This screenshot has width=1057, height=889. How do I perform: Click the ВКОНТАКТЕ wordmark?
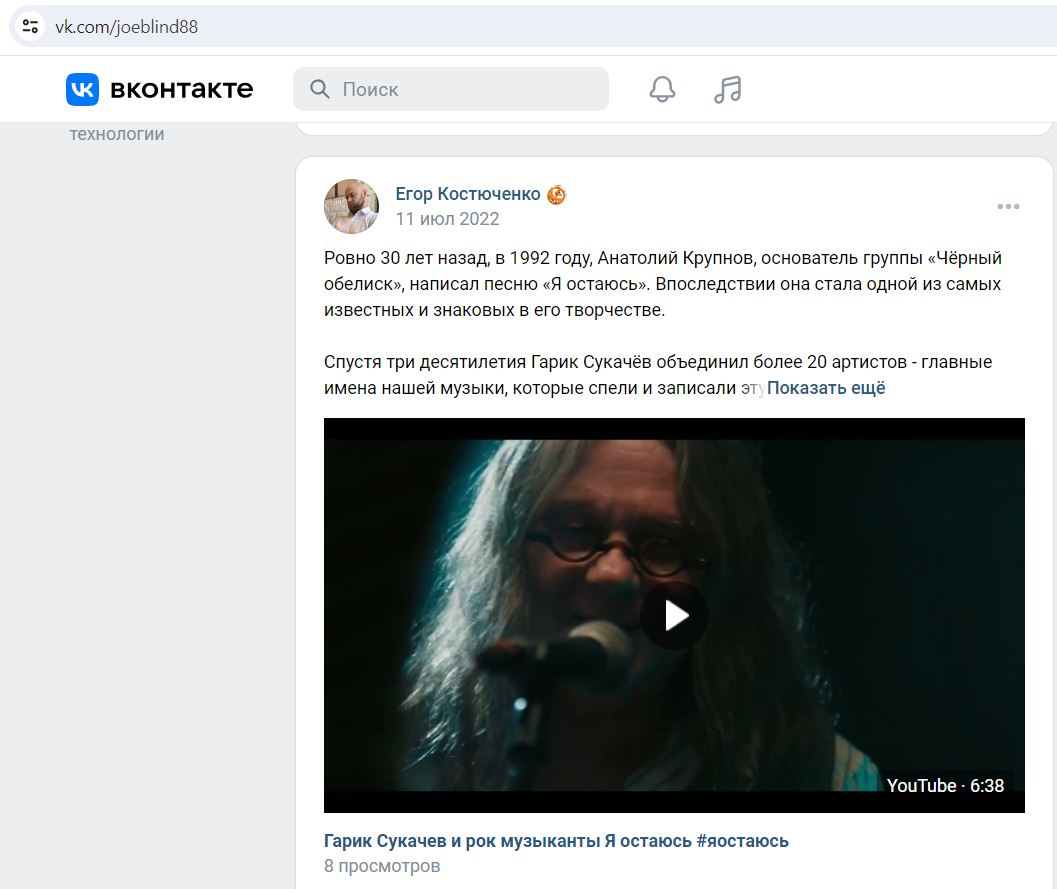(x=181, y=89)
